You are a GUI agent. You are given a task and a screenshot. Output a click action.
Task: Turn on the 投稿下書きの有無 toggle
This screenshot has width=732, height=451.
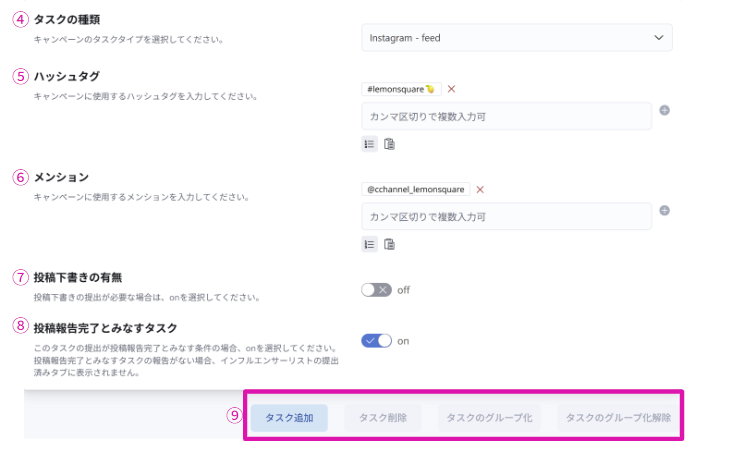pyautogui.click(x=376, y=290)
